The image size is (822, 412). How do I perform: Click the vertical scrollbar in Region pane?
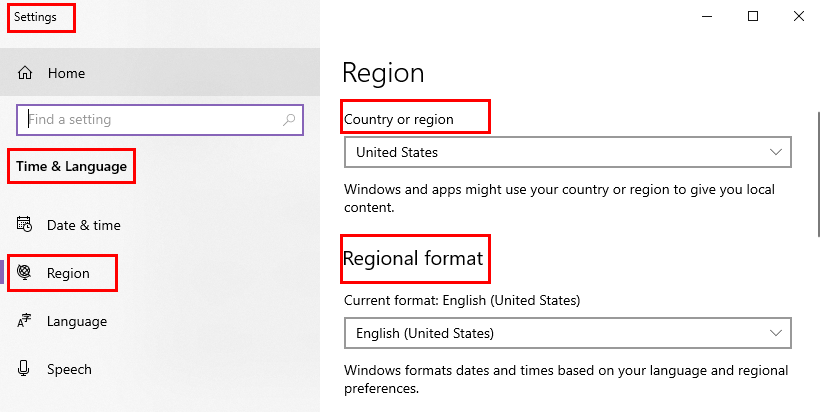tap(819, 175)
